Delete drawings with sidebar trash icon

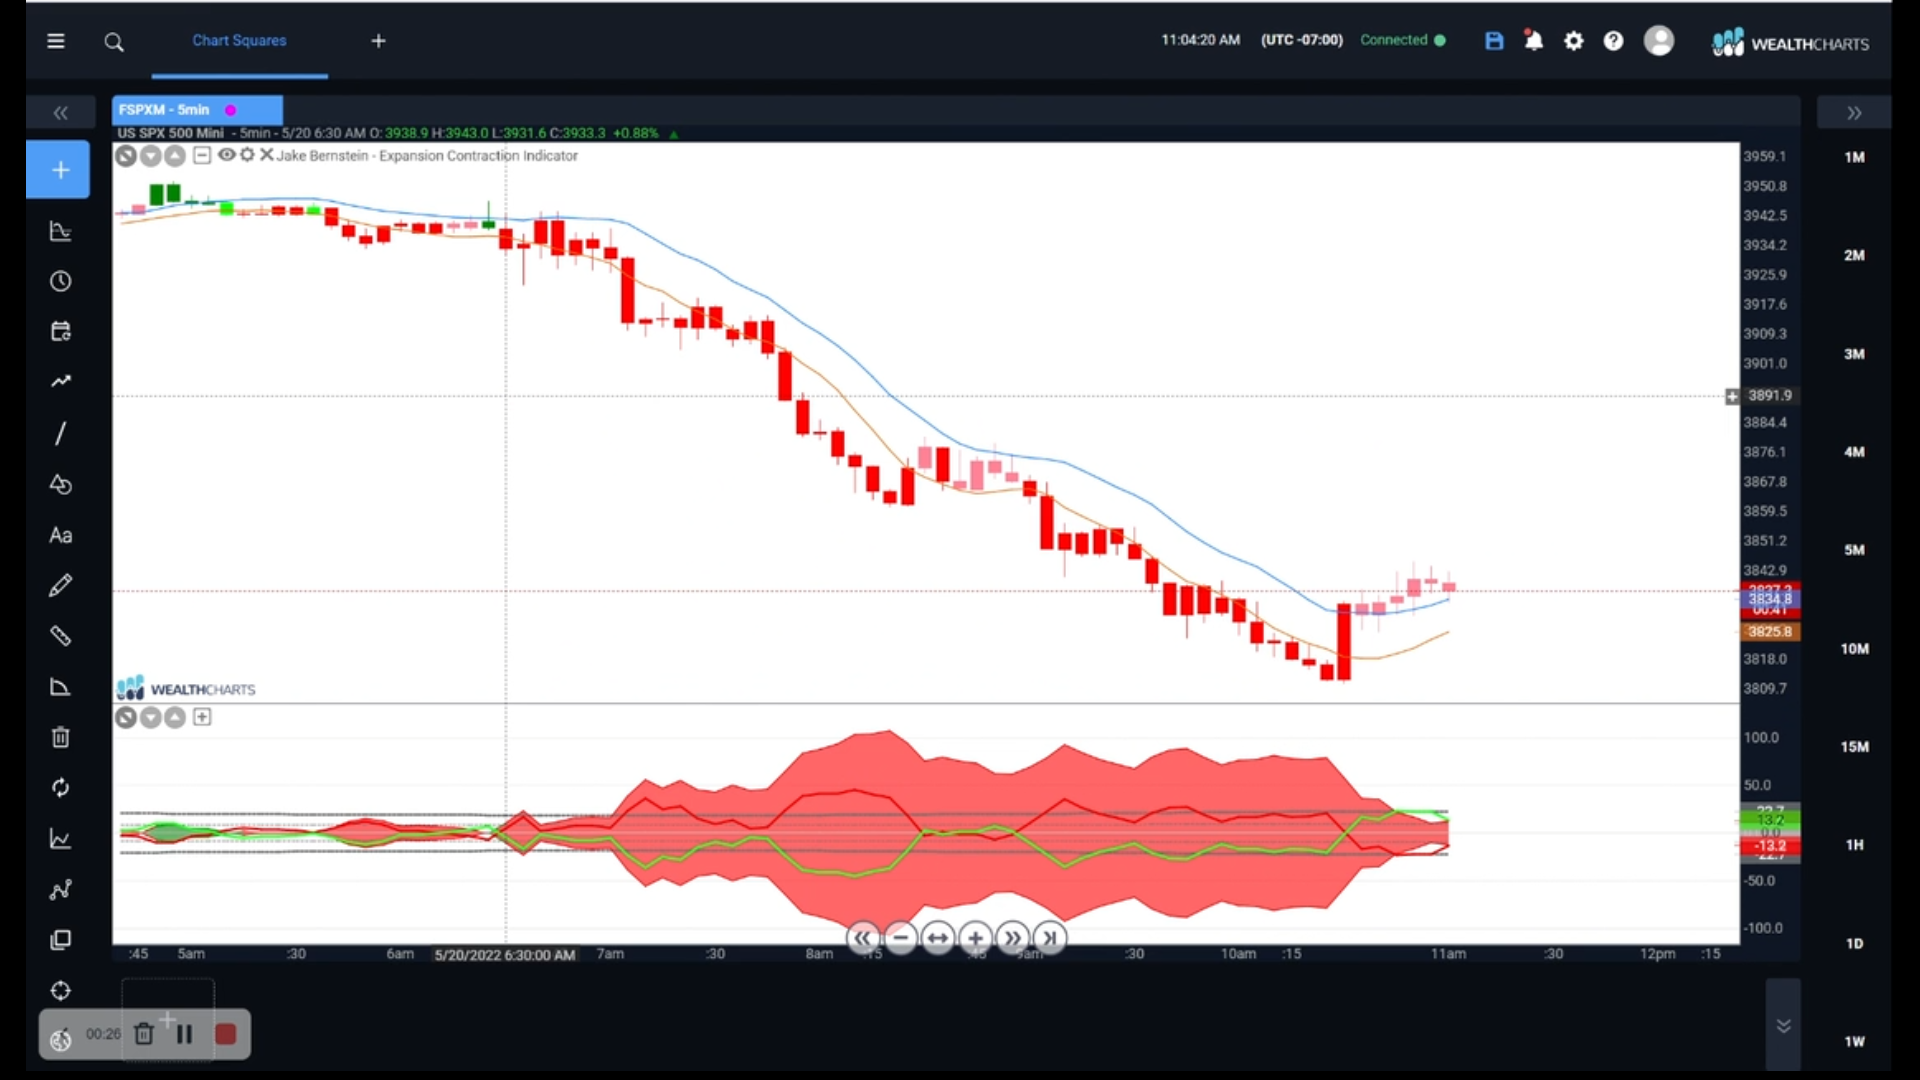[61, 738]
